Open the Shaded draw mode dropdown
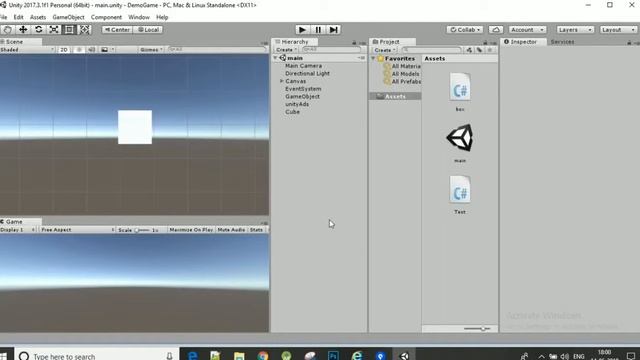Screen dimensions: 640x360 pyautogui.click(x=27, y=49)
